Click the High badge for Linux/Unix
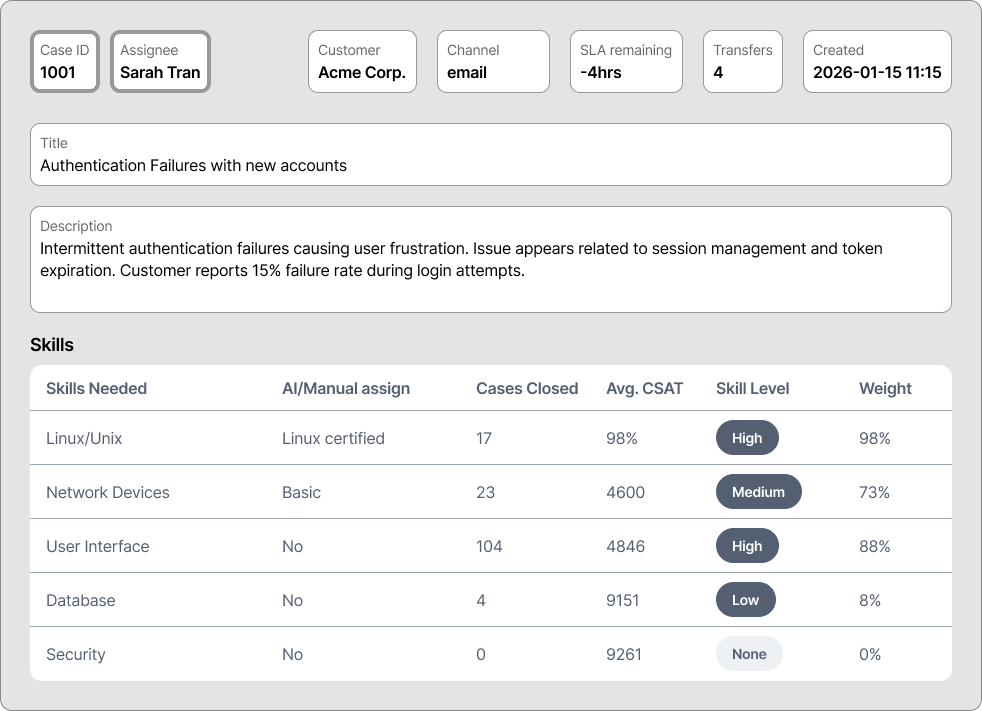 click(x=747, y=438)
